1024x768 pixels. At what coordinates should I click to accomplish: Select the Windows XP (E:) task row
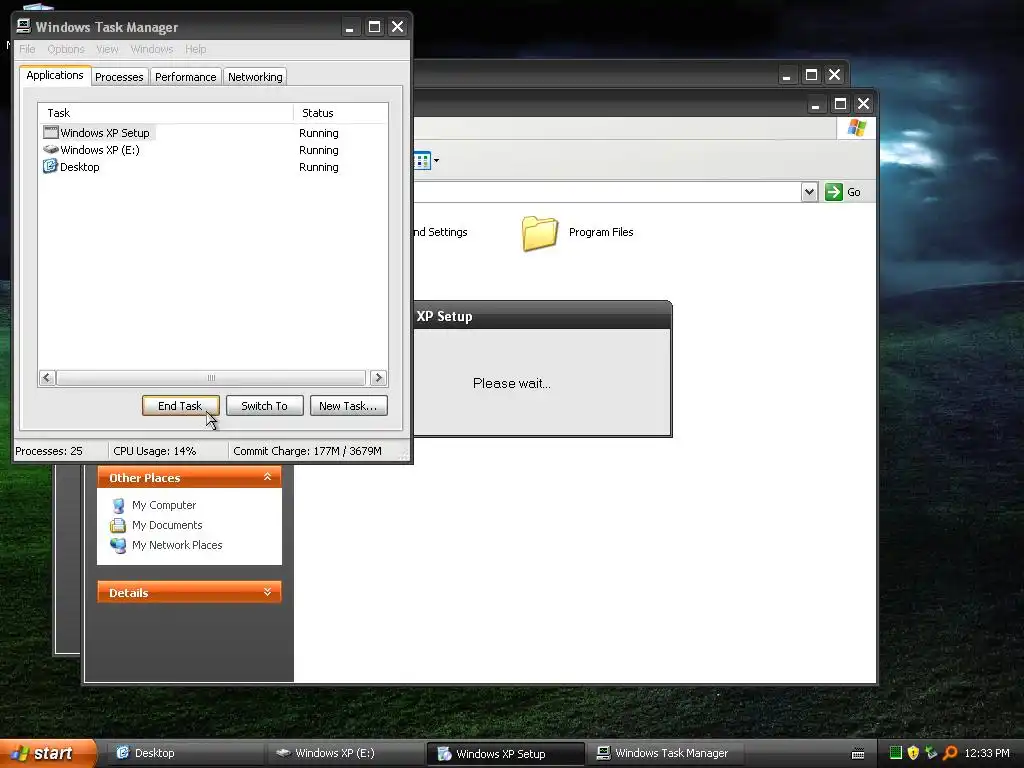(x=213, y=150)
